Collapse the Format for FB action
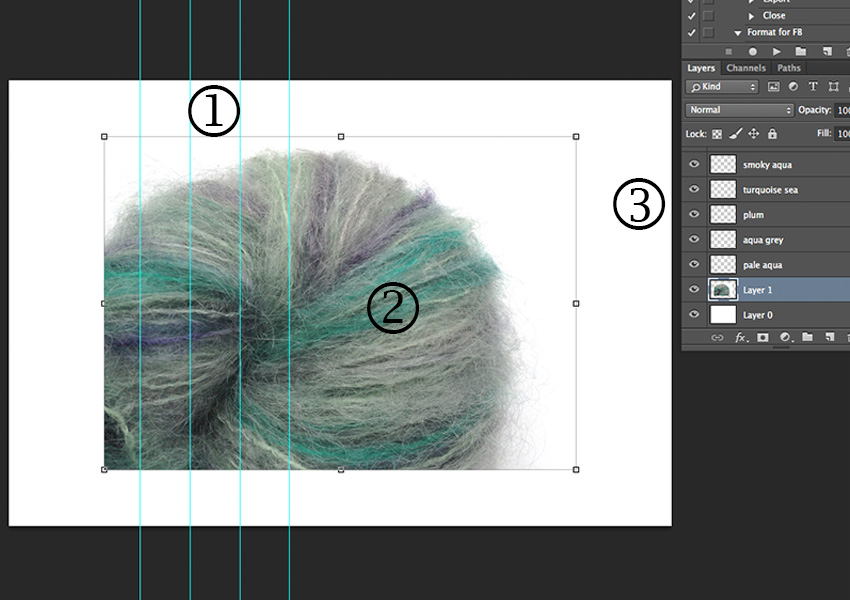The width and height of the screenshot is (850, 600). tap(737, 31)
